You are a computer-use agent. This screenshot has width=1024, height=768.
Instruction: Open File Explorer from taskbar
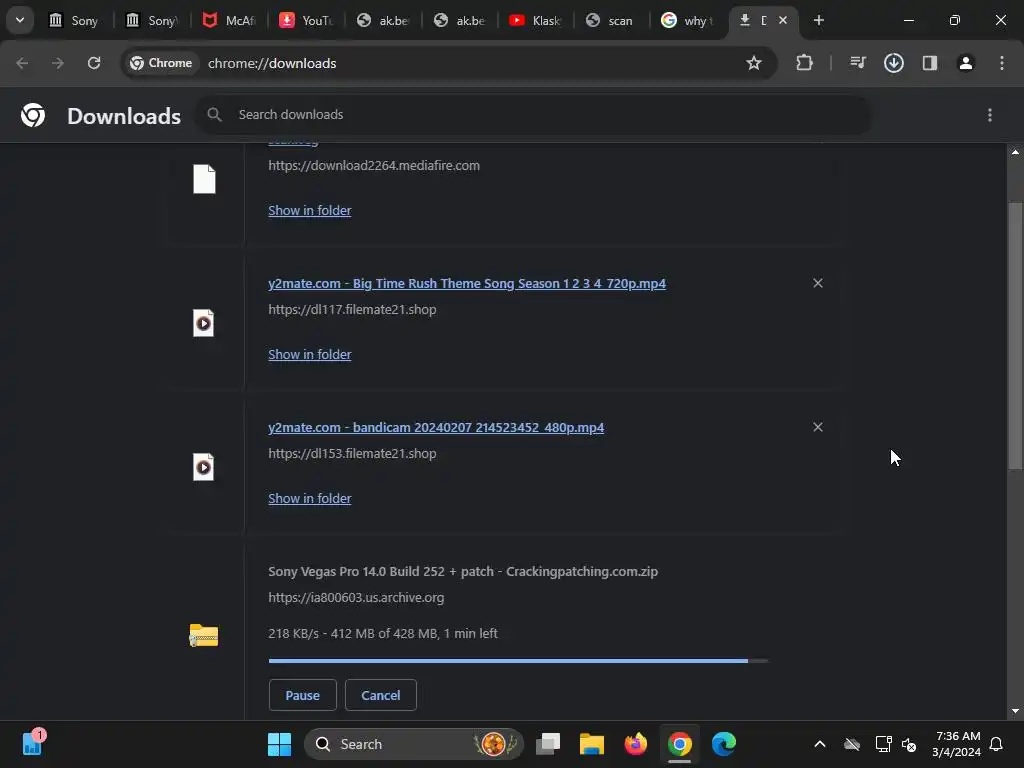pos(592,744)
